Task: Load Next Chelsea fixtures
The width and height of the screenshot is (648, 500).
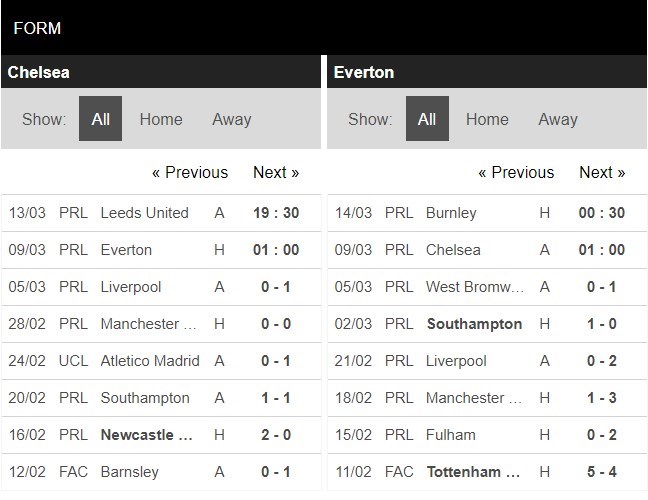Action: click(276, 172)
